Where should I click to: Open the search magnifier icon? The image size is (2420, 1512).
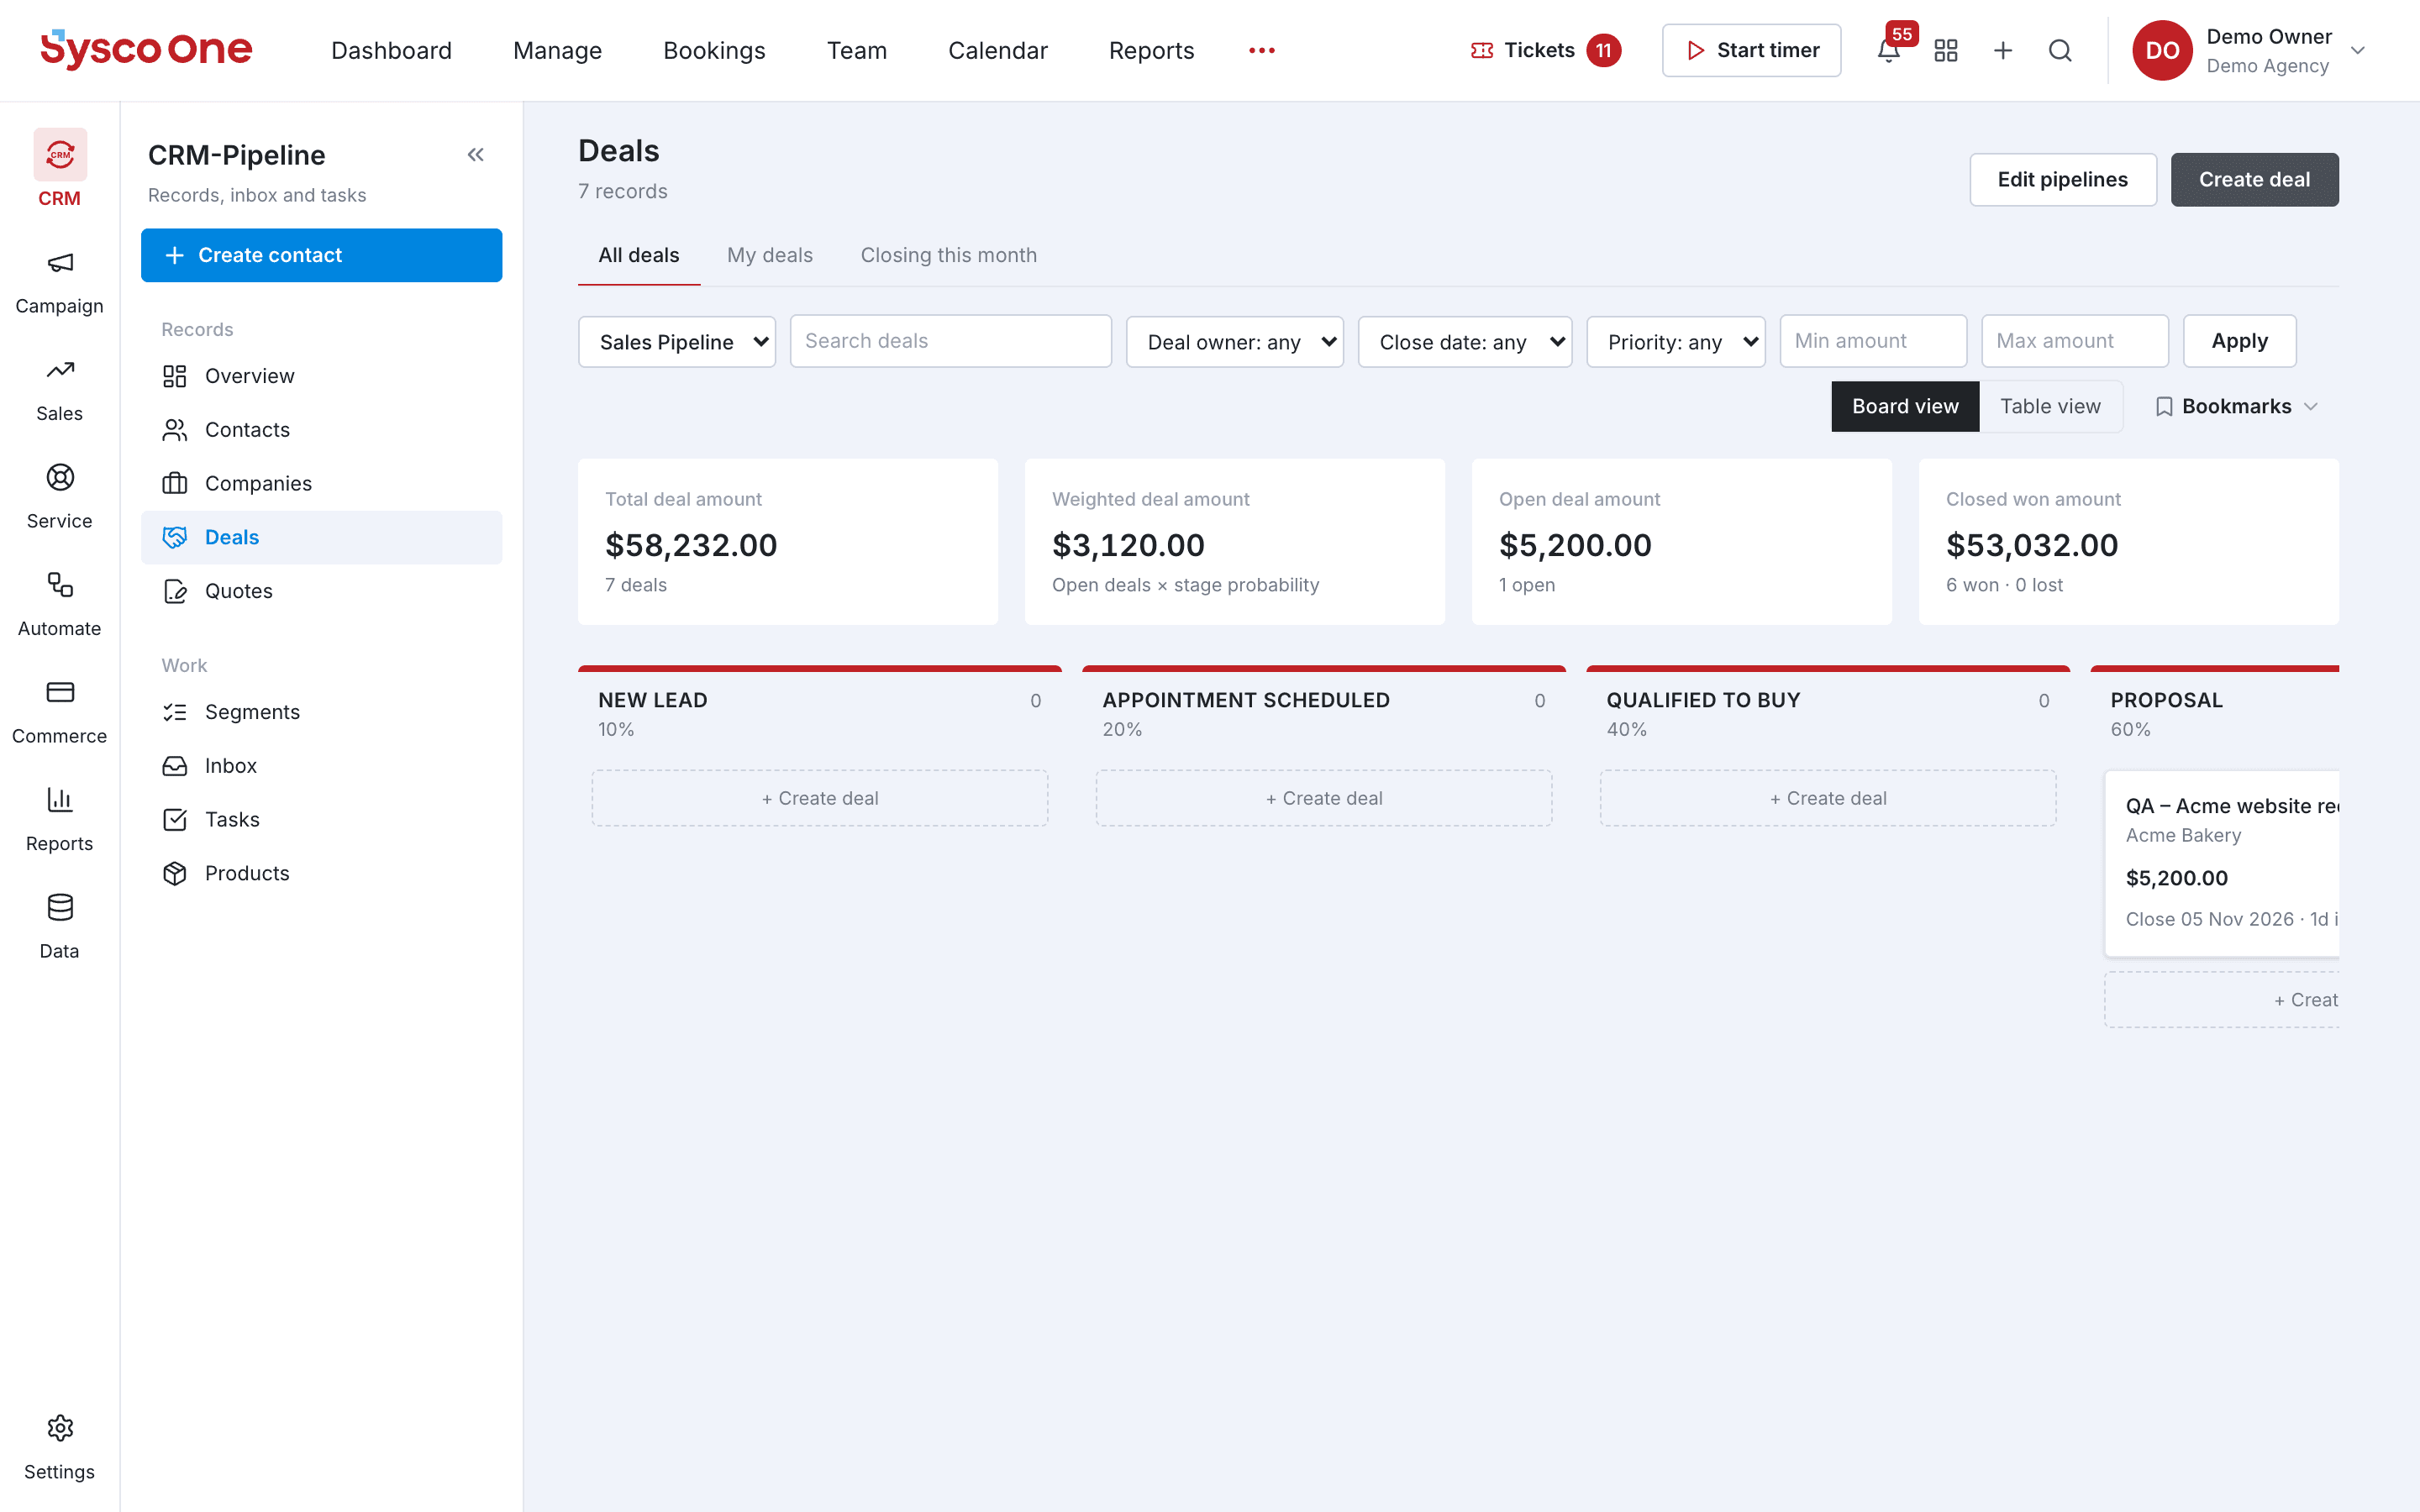[2060, 50]
